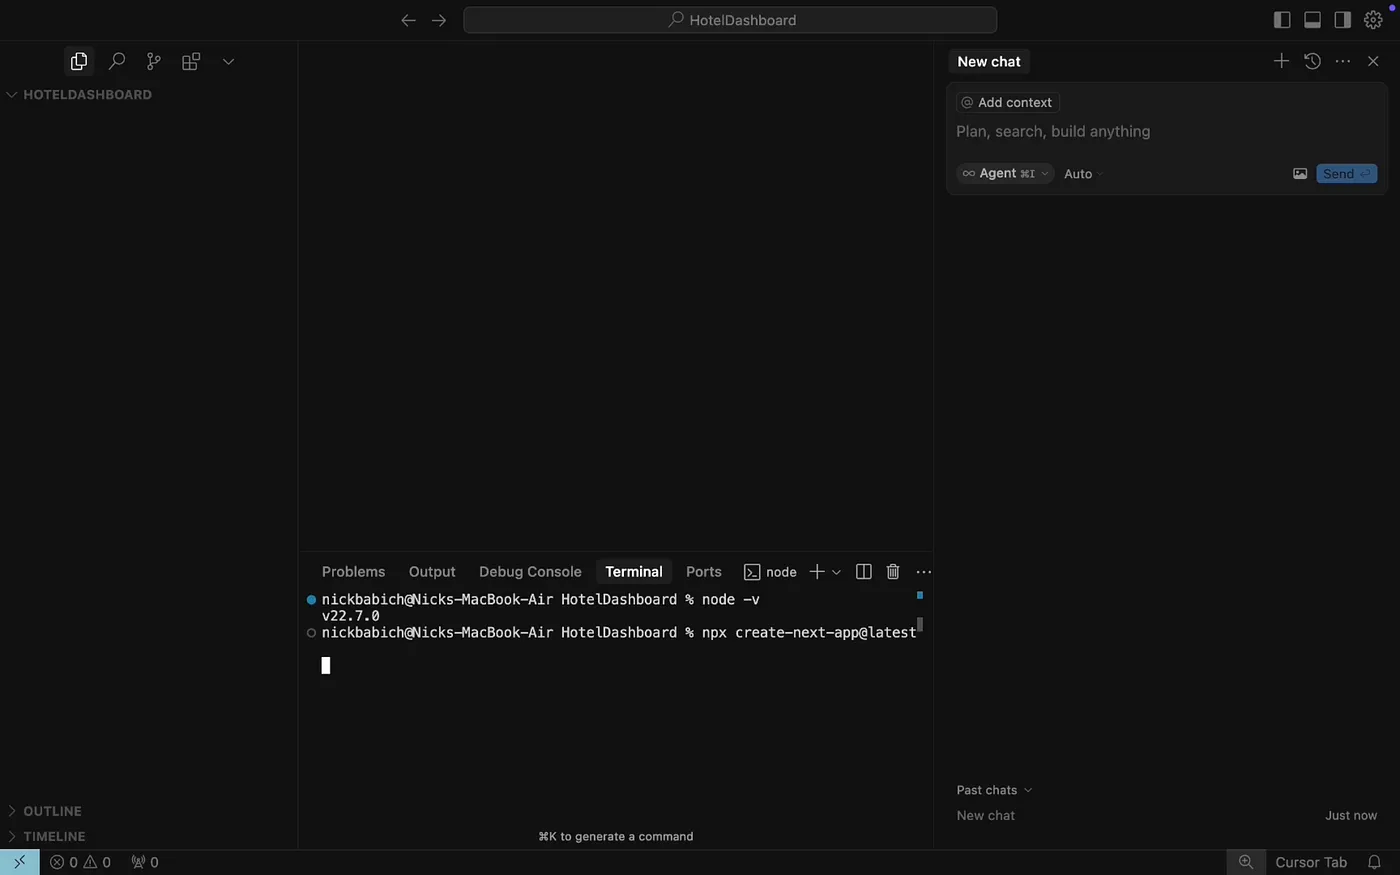Toggle the bottom panel visibility
Screen dimensions: 1400x875
point(1311,19)
